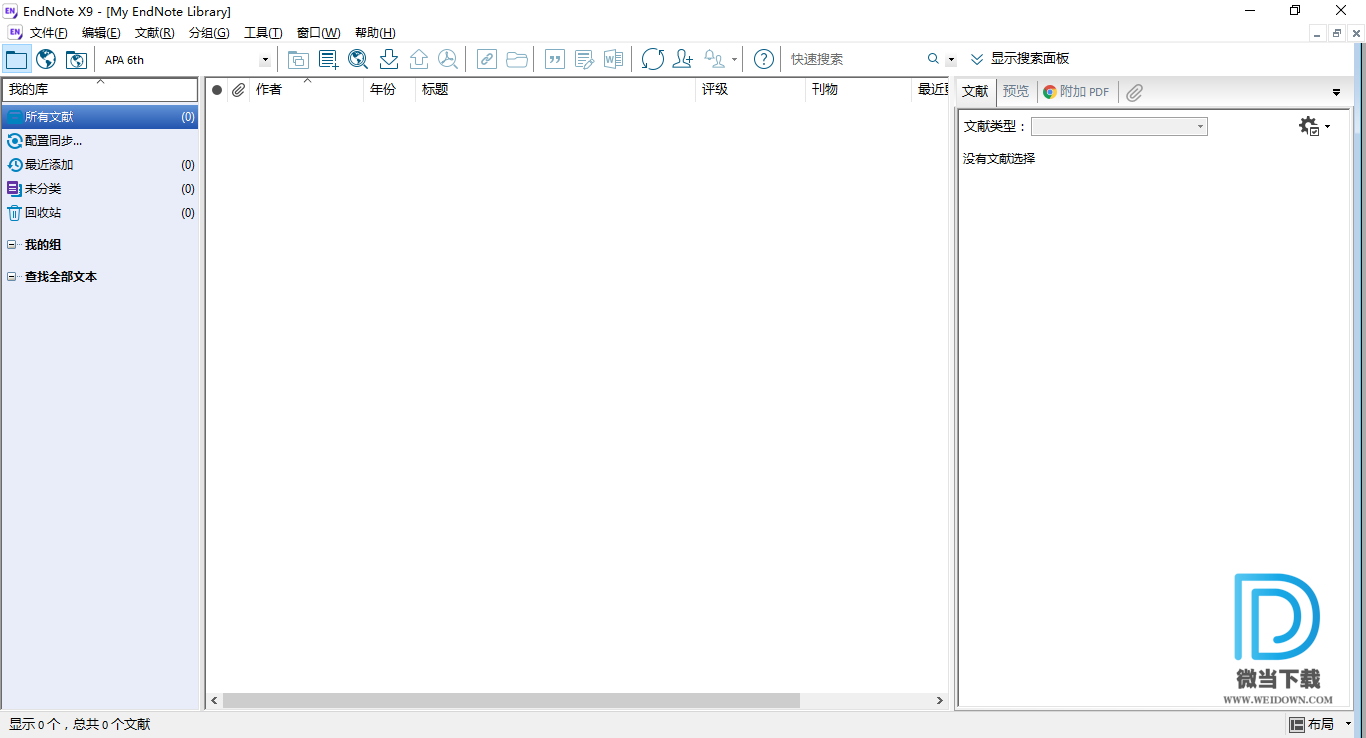Click the quick search magnifier icon

(x=934, y=59)
